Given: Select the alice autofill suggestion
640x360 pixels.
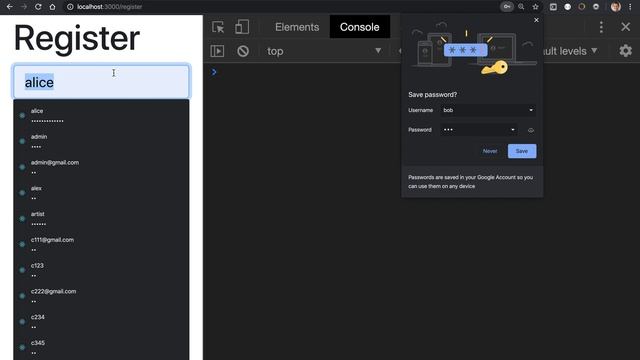Looking at the screenshot, I should (x=101, y=116).
